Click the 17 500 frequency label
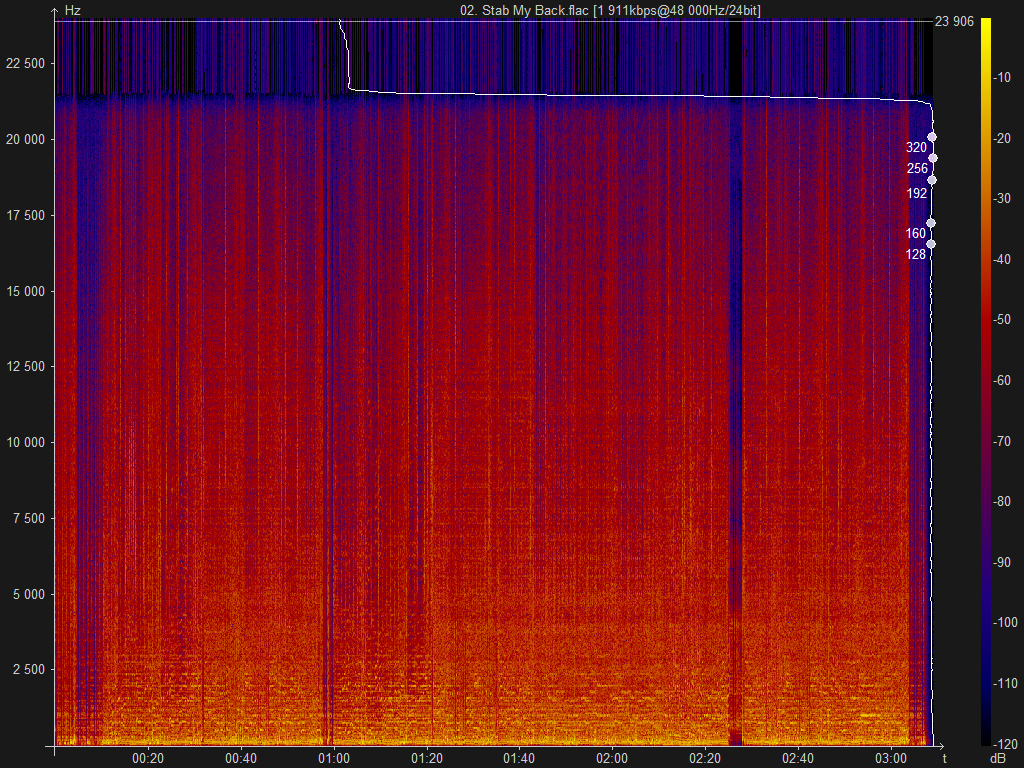 click(x=25, y=216)
